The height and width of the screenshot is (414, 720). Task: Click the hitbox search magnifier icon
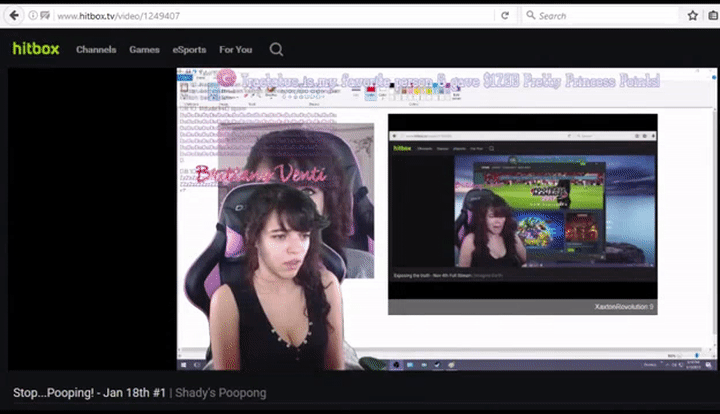[x=276, y=50]
